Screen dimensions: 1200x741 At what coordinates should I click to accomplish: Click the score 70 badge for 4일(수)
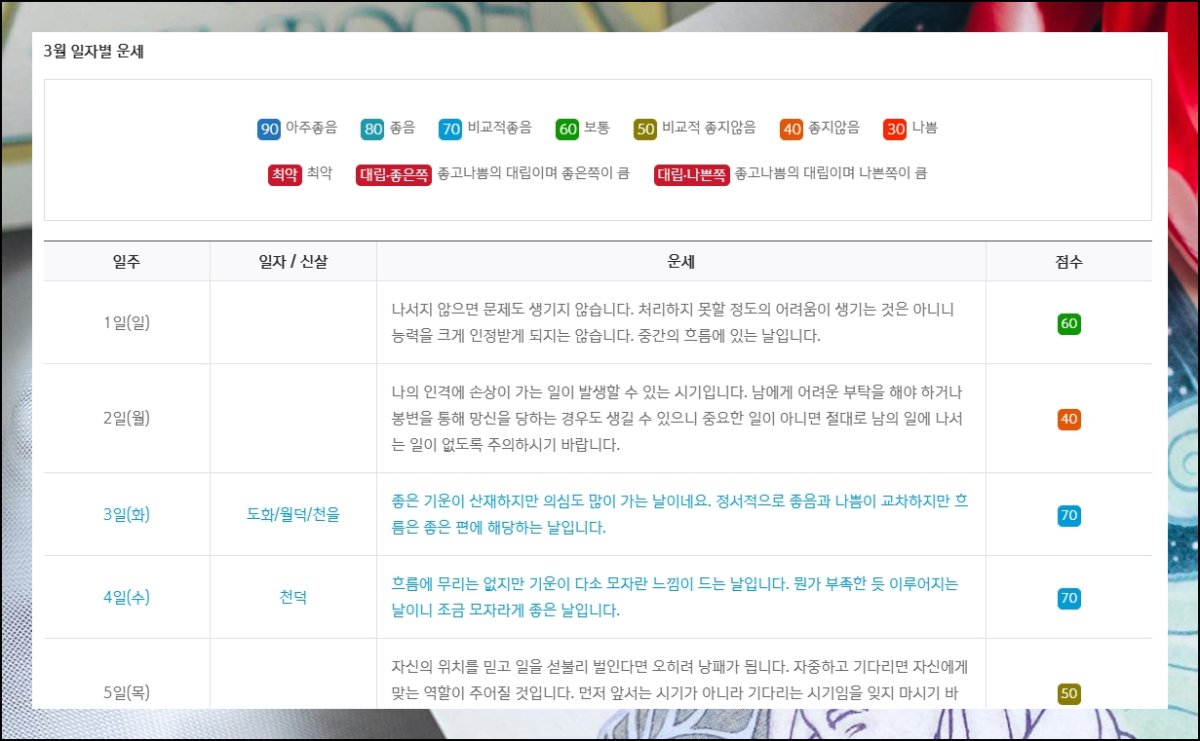pyautogui.click(x=1069, y=599)
